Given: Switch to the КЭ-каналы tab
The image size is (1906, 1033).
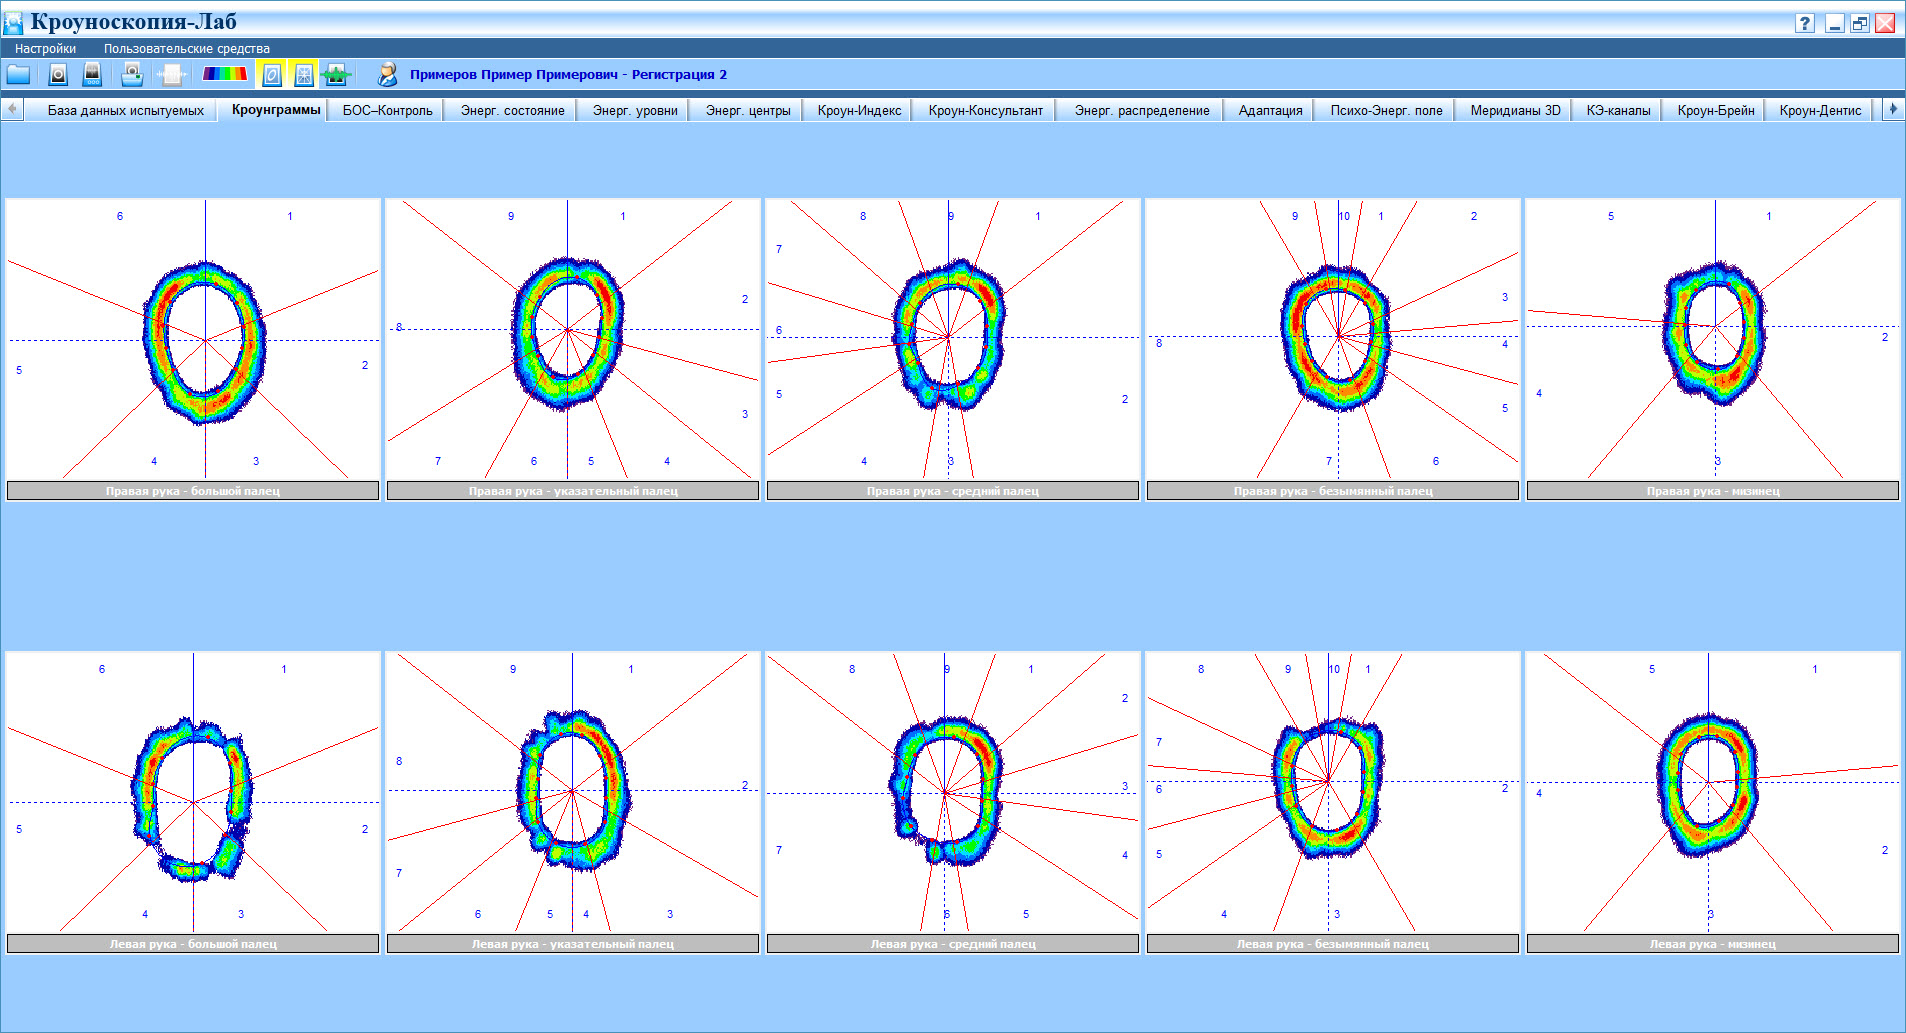Looking at the screenshot, I should pyautogui.click(x=1618, y=110).
